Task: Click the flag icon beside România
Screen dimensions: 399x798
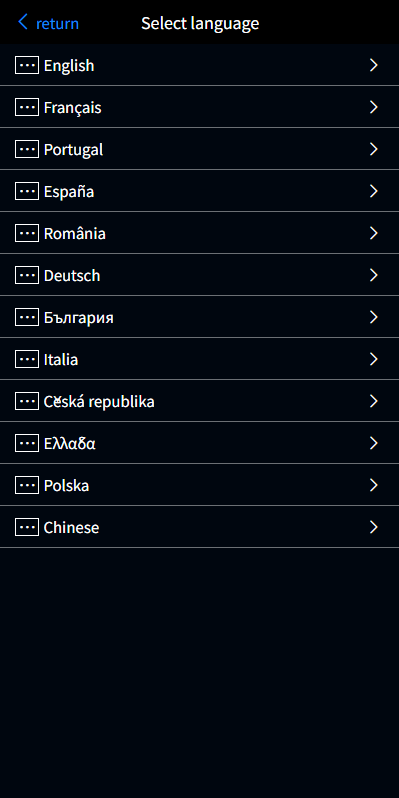Action: 27,233
